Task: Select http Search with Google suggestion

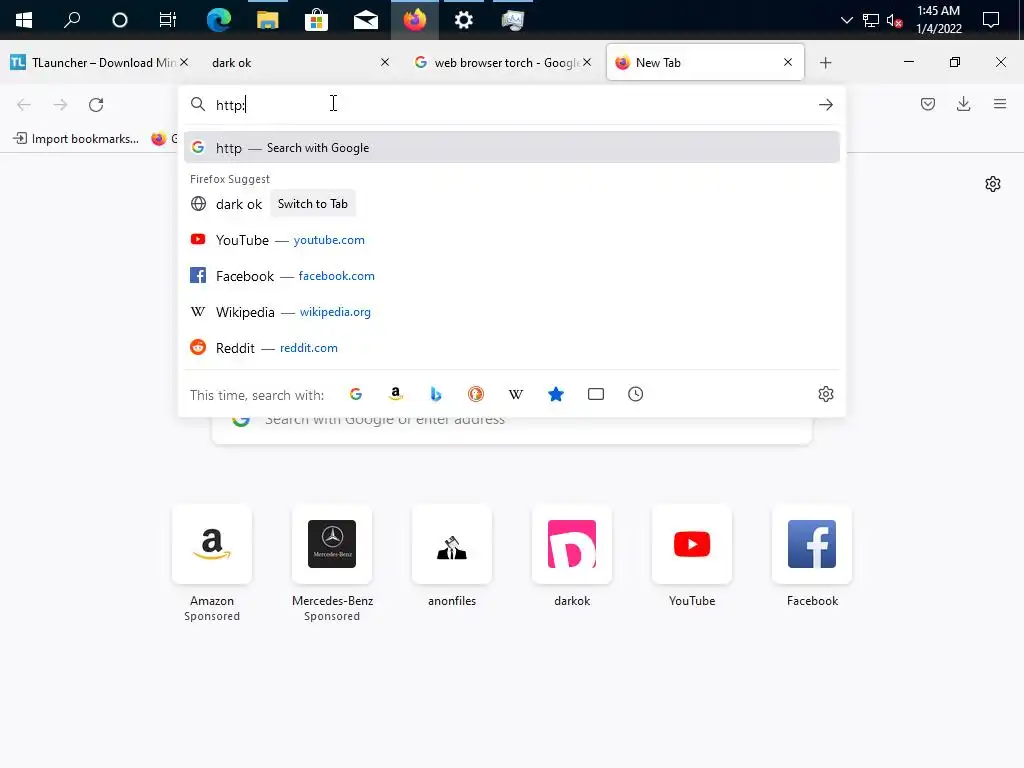Action: [x=511, y=148]
